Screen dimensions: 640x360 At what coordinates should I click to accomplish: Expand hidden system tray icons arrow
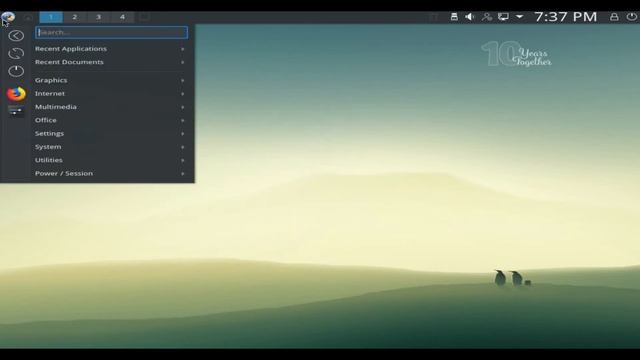point(519,17)
